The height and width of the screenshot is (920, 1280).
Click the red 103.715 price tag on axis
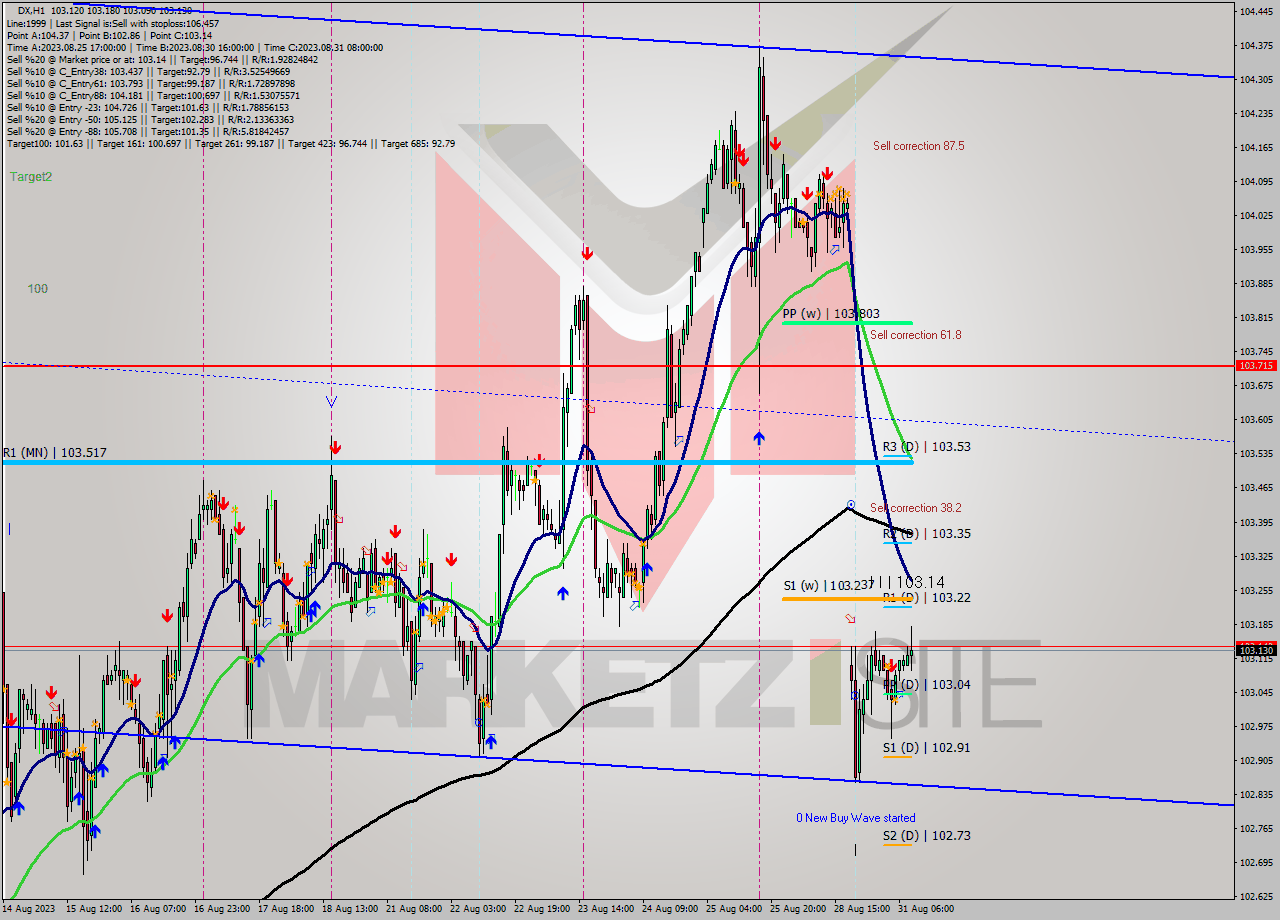click(1256, 366)
